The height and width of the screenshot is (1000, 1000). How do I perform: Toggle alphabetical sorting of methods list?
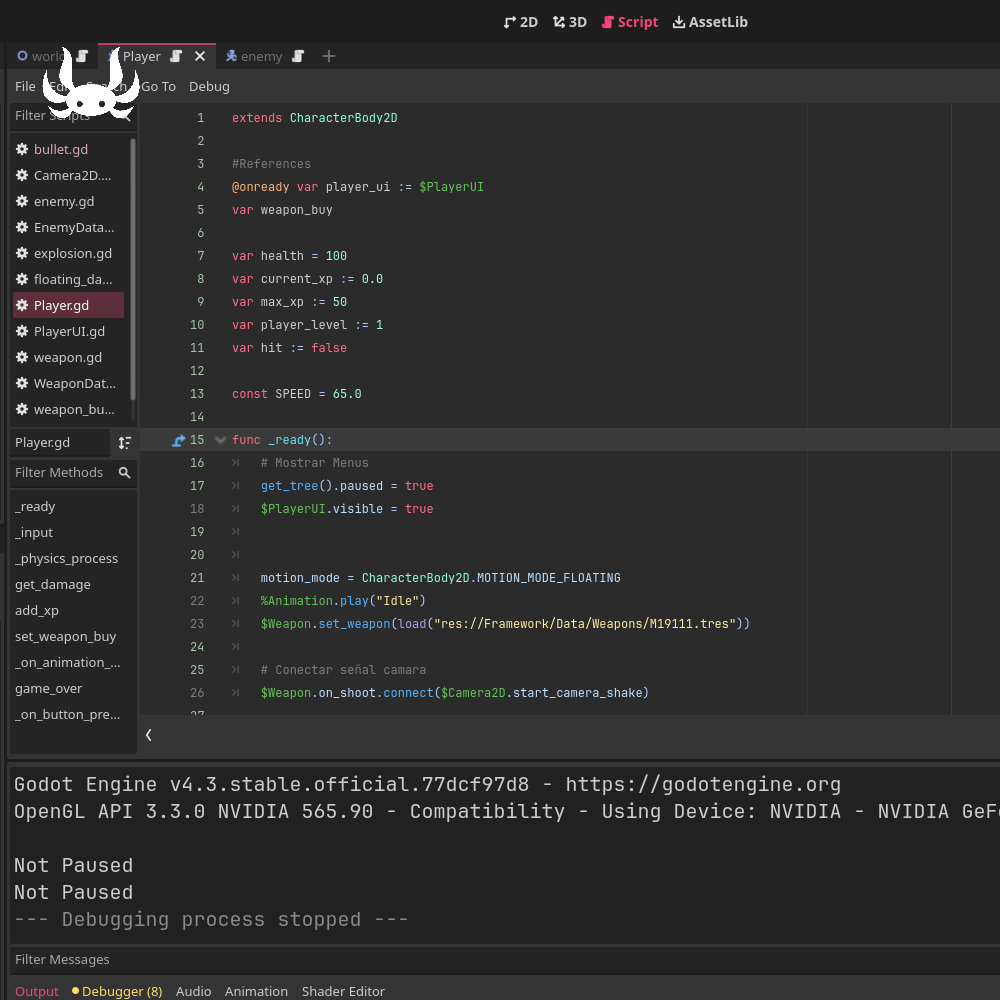(124, 443)
